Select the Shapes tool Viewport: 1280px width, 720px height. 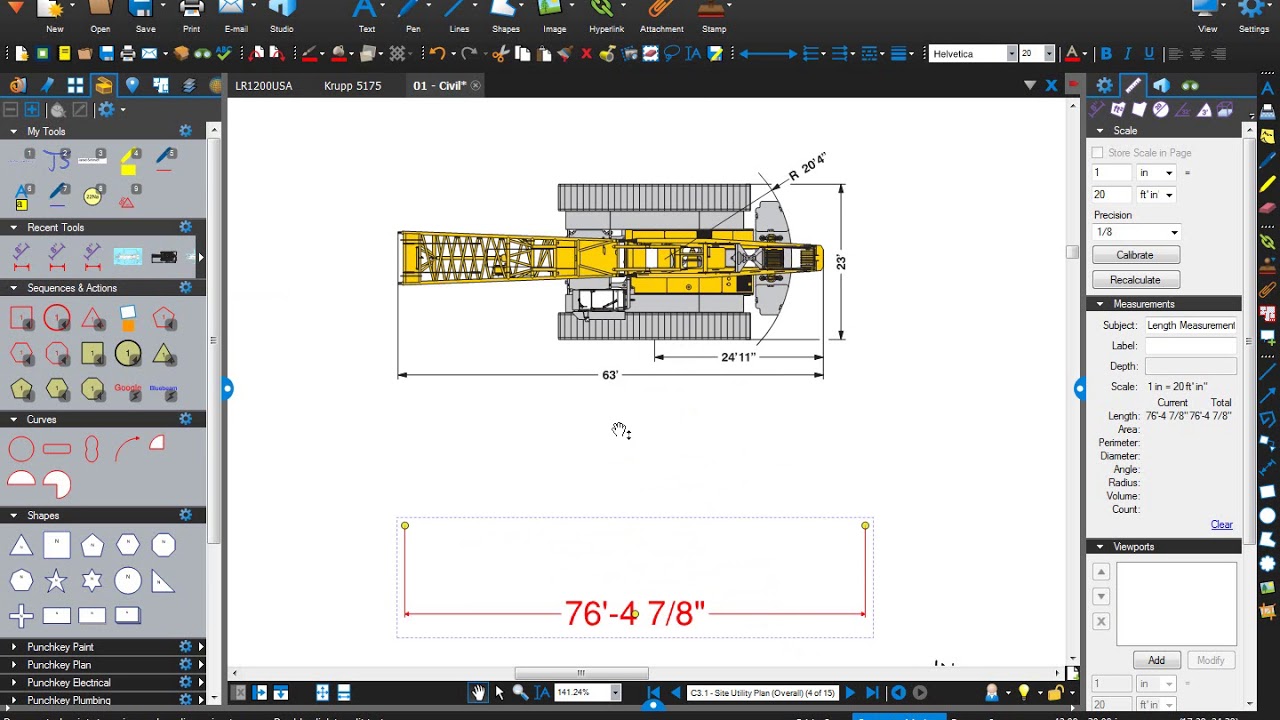click(x=505, y=17)
